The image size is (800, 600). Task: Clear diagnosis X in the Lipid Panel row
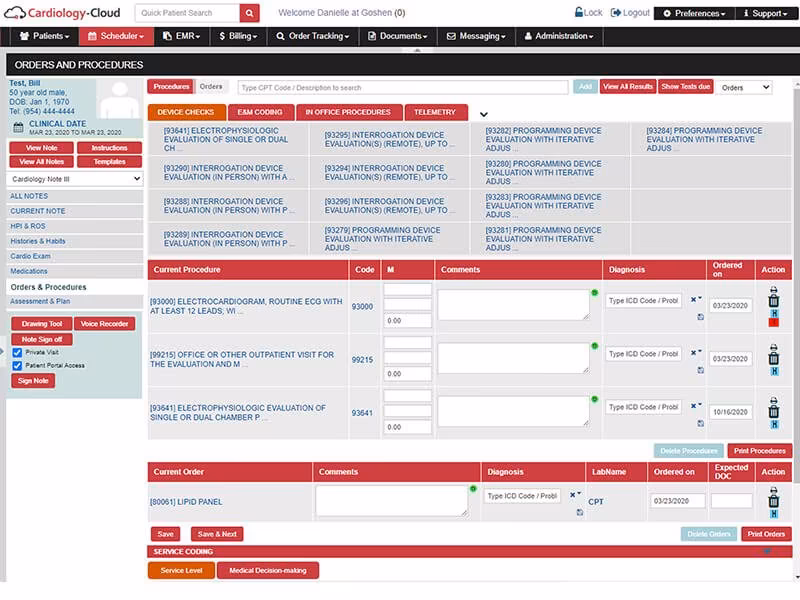tap(572, 495)
